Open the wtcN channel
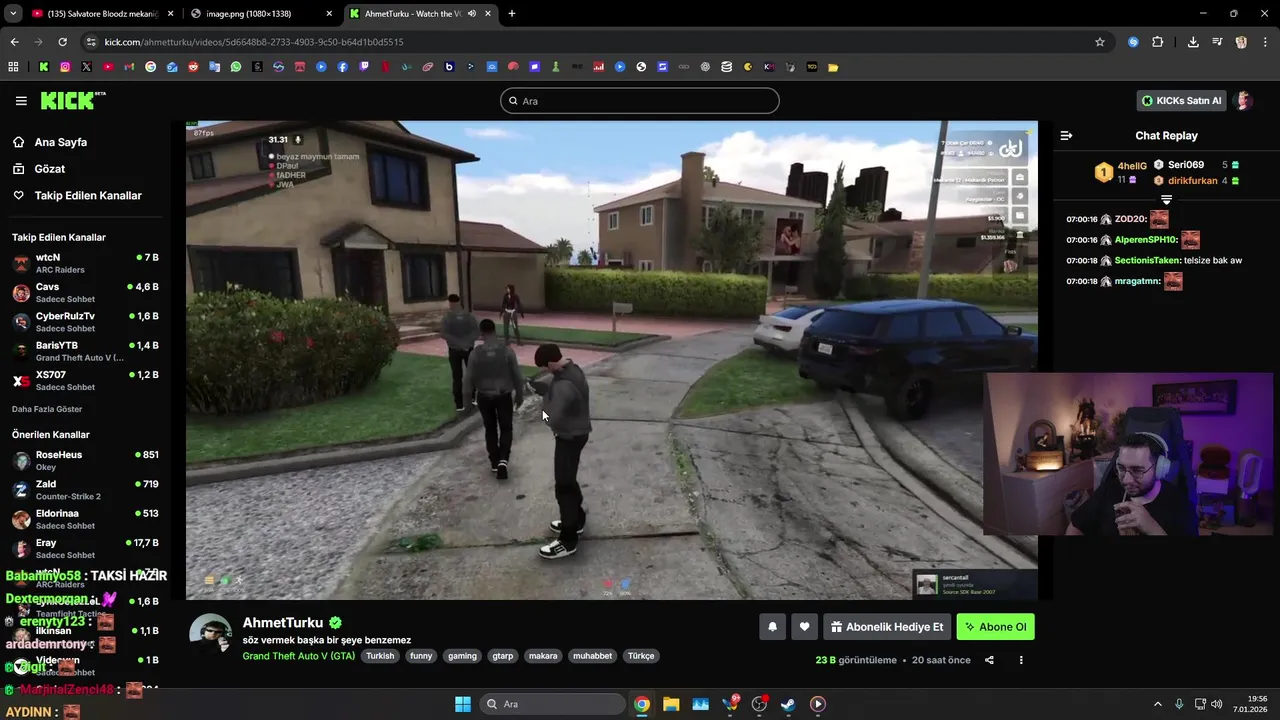This screenshot has width=1280, height=720. coord(85,263)
